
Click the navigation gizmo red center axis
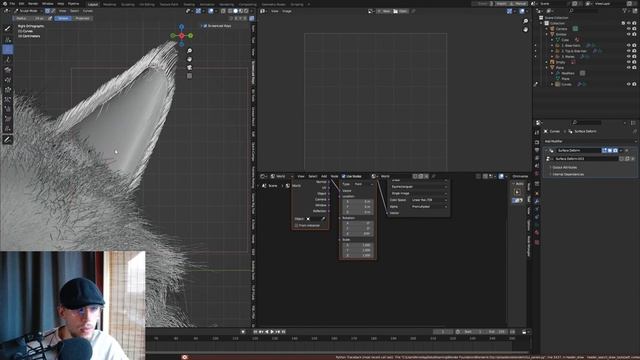(182, 36)
